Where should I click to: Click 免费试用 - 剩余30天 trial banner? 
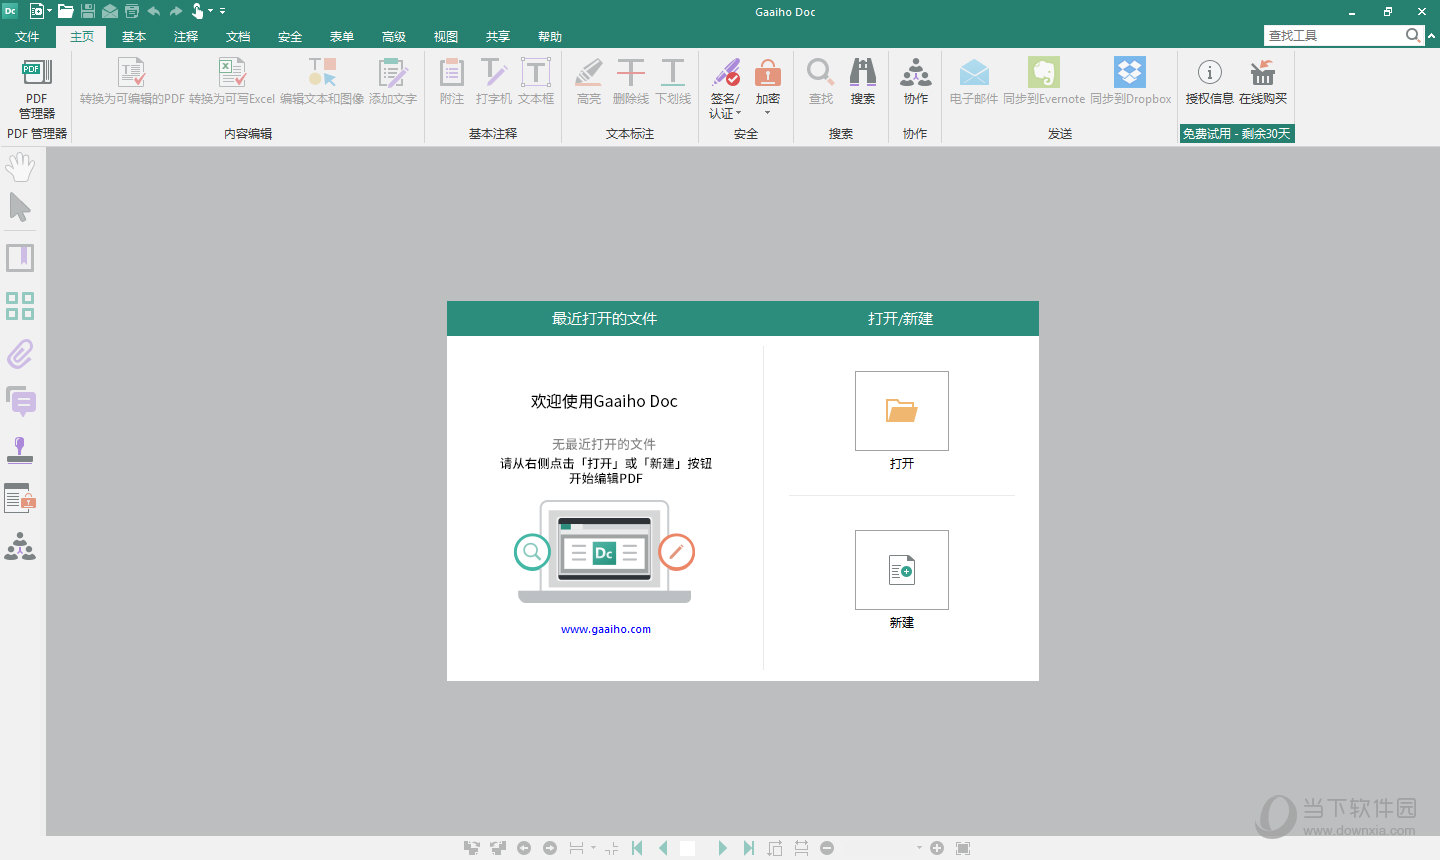point(1237,133)
